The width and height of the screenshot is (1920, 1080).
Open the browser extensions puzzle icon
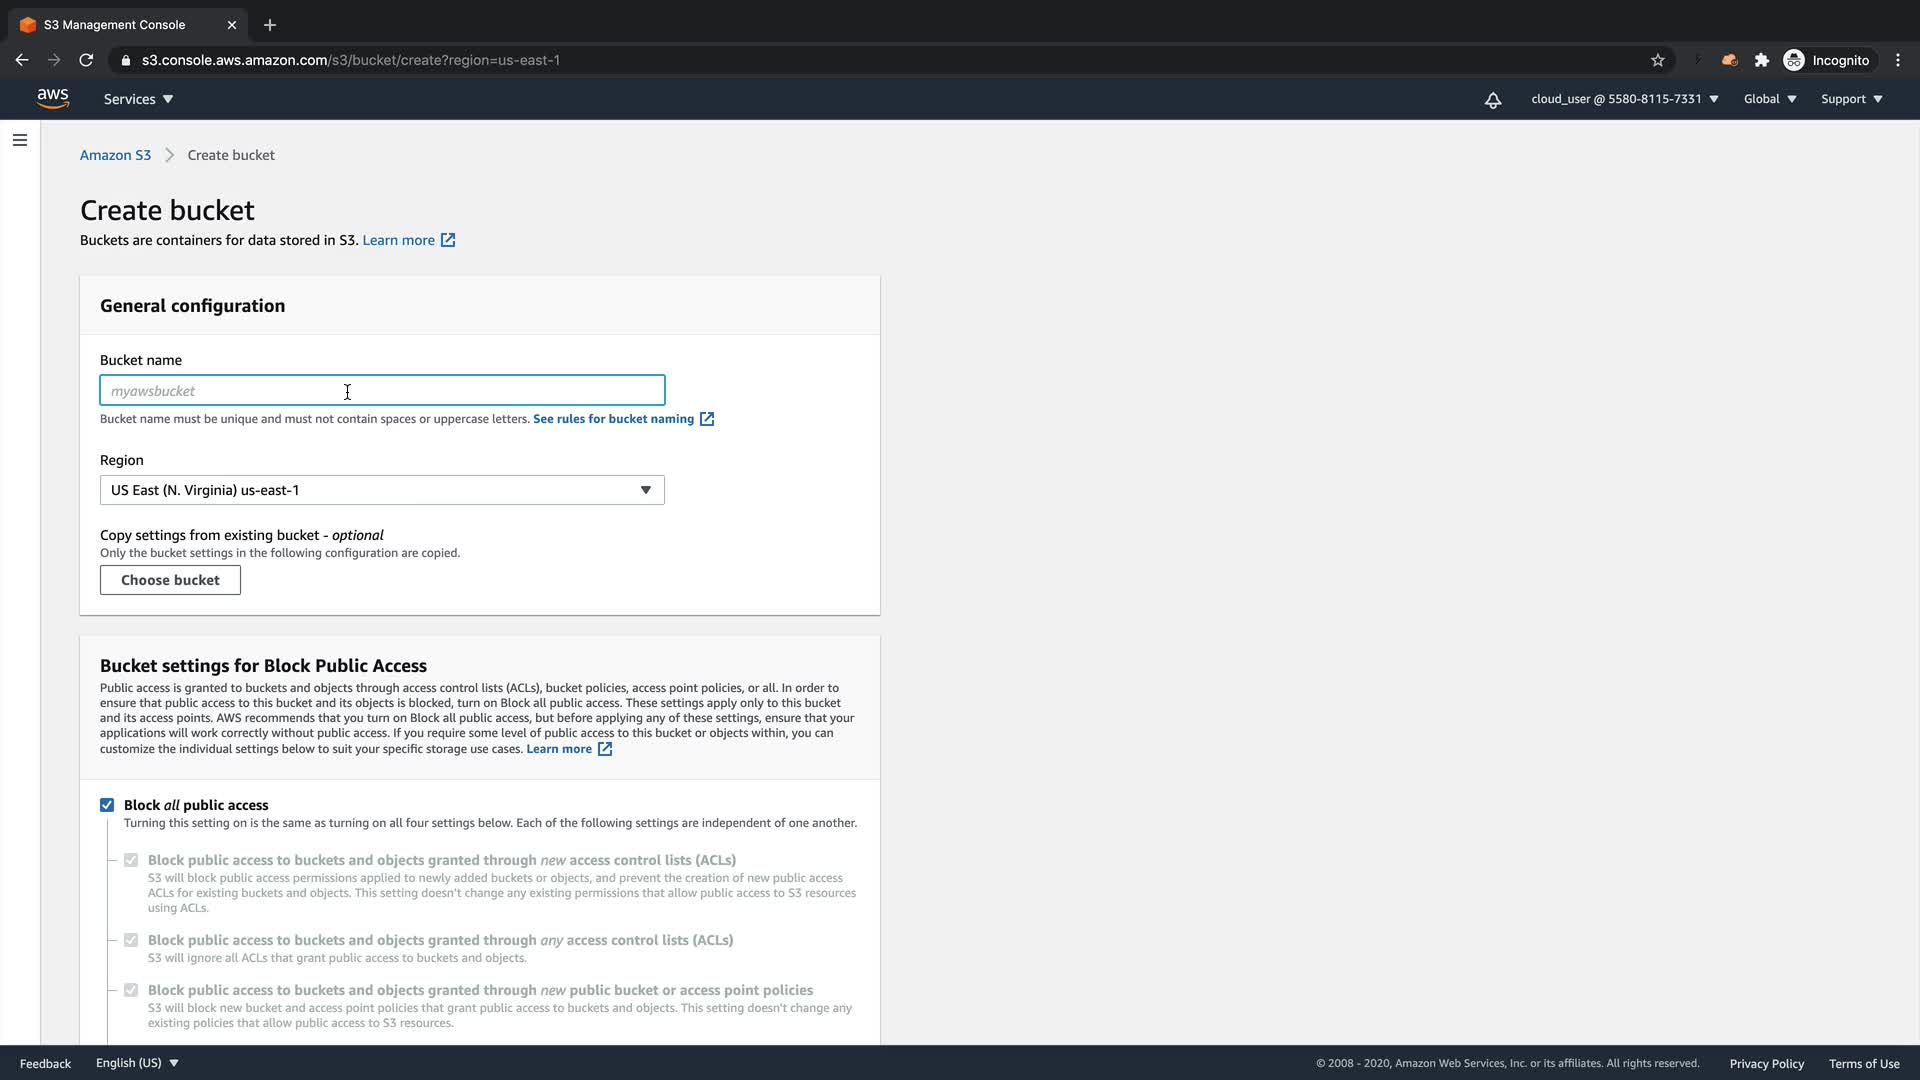coord(1761,60)
